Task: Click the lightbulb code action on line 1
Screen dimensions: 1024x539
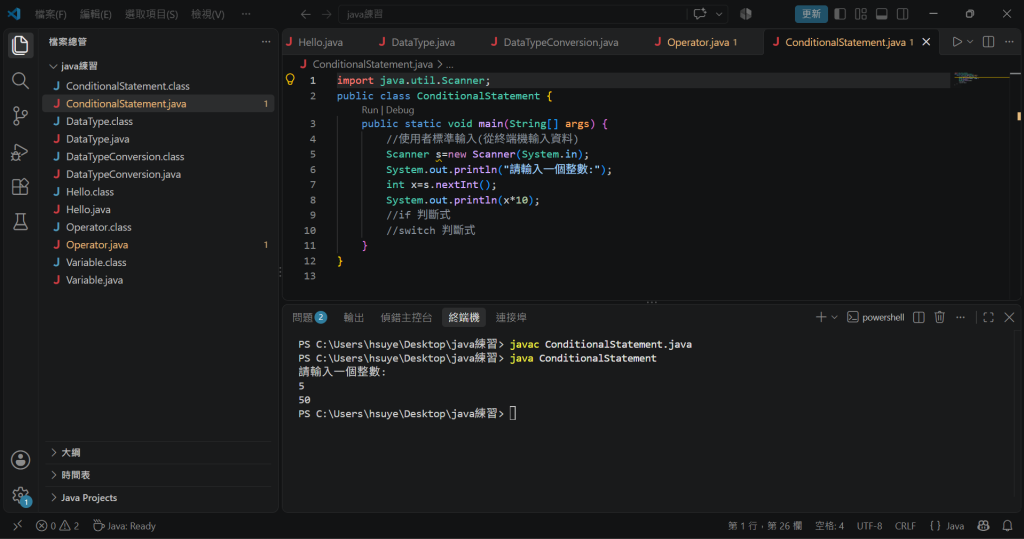Action: 290,80
